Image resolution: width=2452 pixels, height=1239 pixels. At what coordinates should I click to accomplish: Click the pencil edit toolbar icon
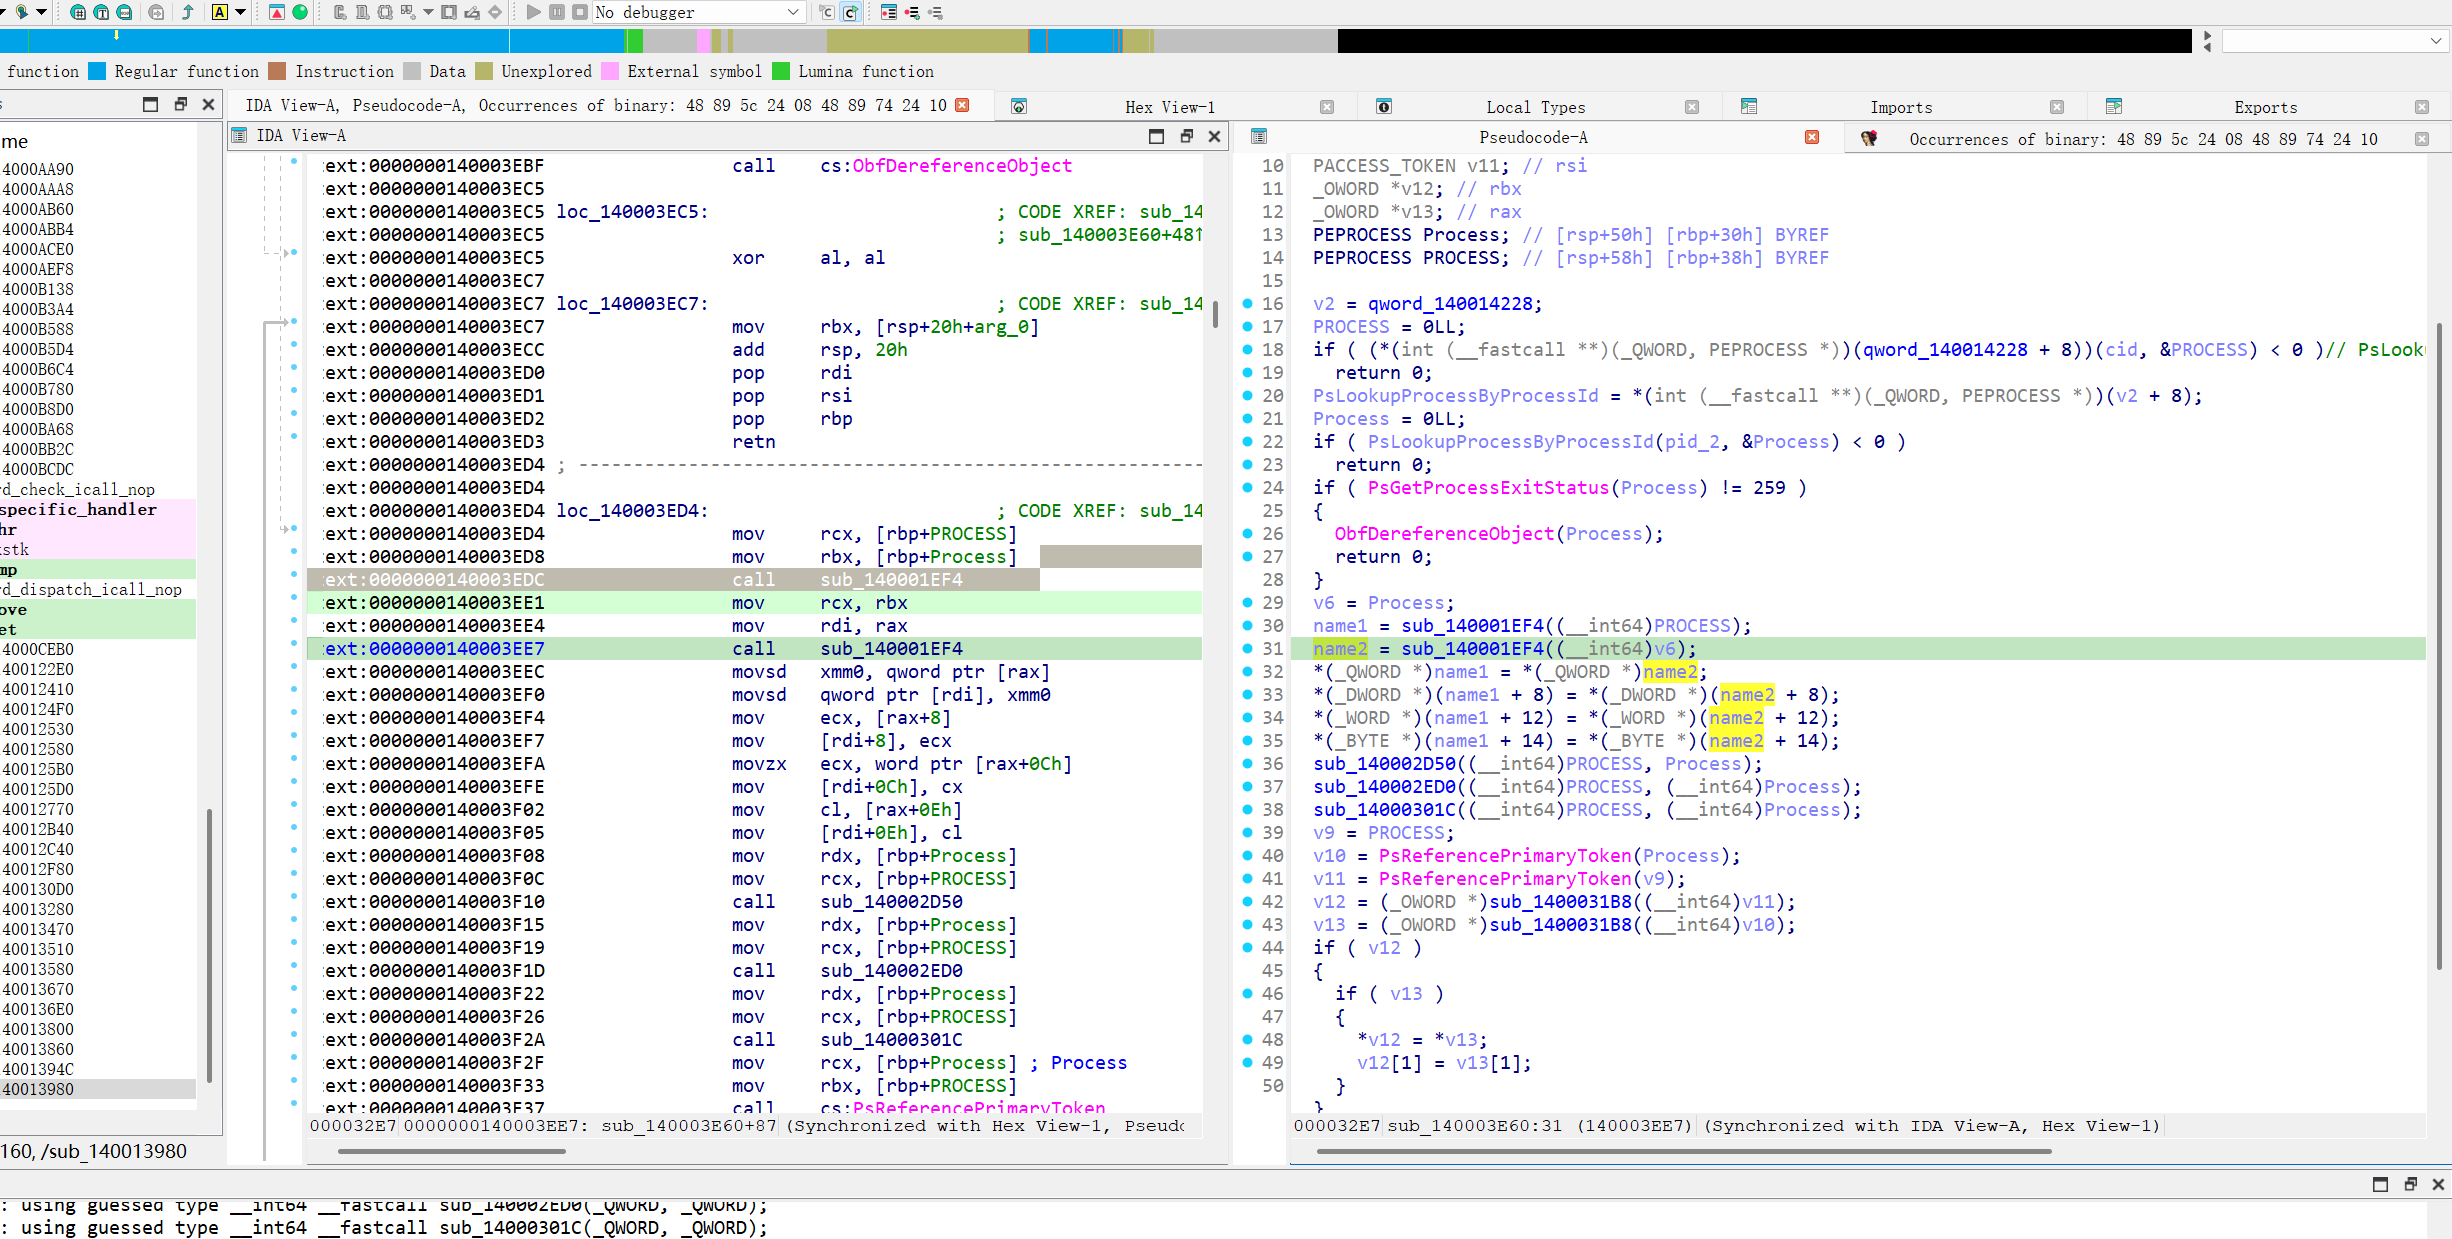tap(472, 12)
